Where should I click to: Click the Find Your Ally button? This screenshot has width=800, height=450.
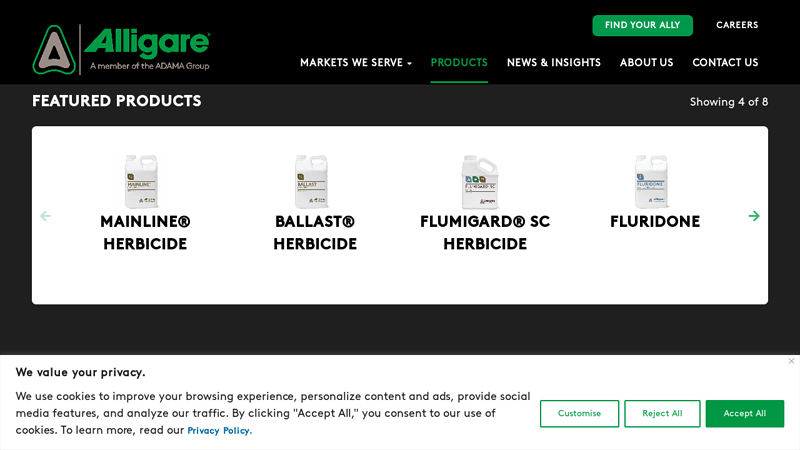pos(642,25)
